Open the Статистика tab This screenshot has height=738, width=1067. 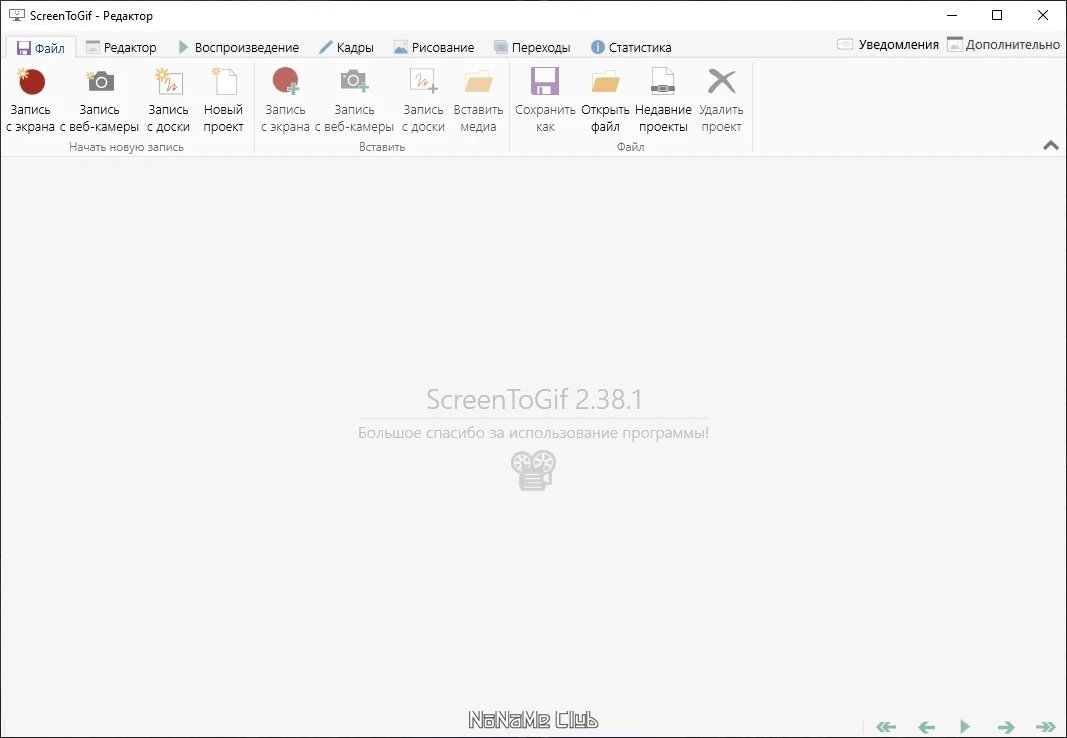631,48
